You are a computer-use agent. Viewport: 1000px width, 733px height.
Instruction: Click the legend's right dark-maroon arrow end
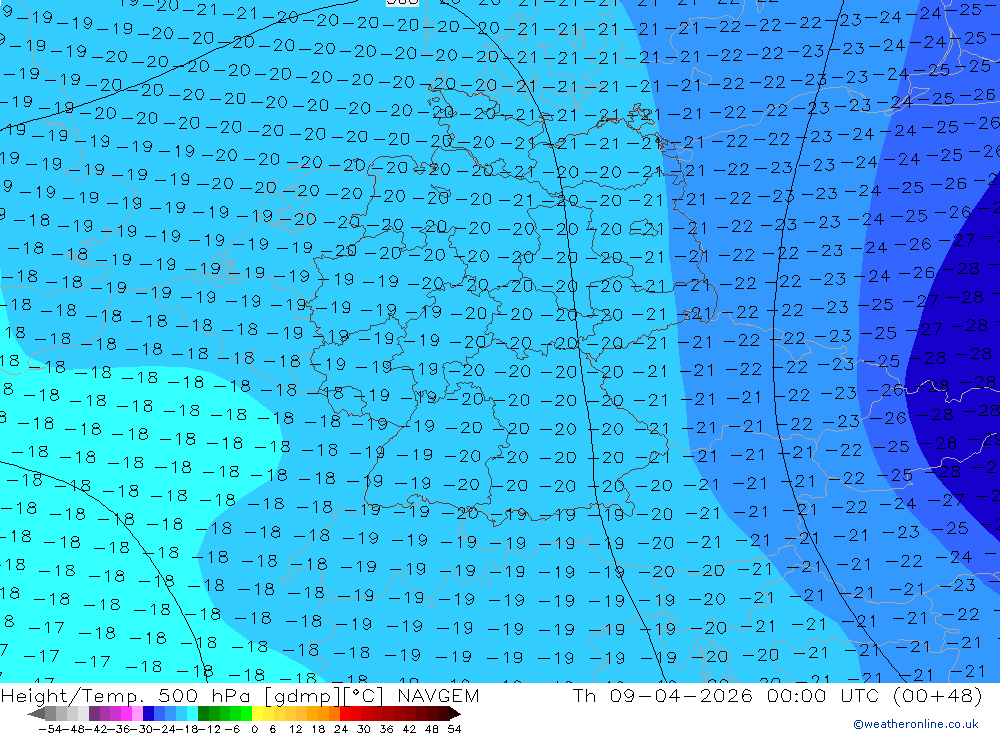[455, 713]
